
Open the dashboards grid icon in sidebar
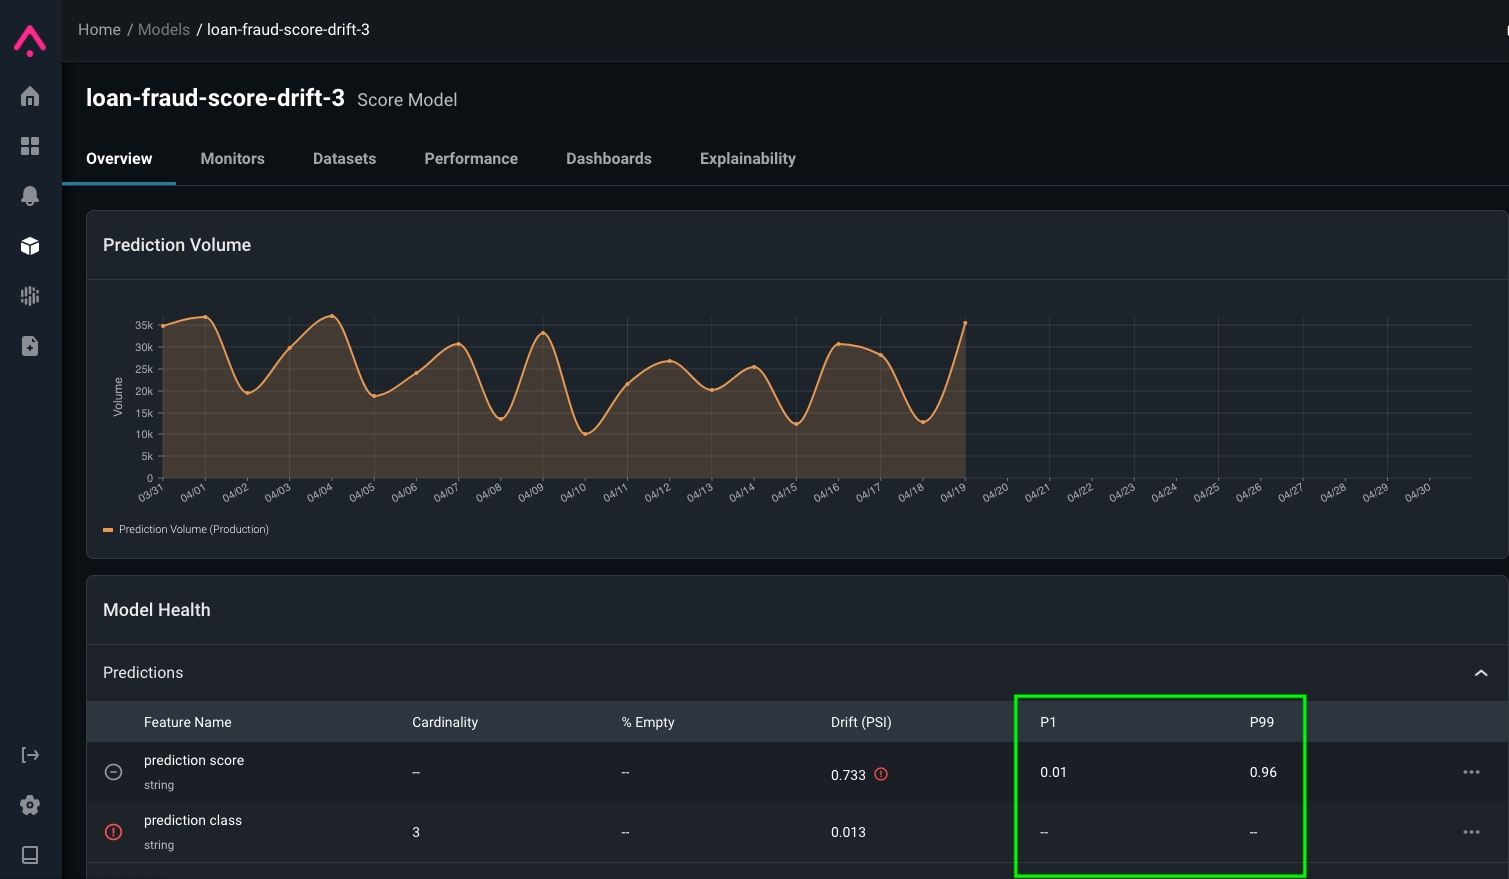[x=30, y=146]
